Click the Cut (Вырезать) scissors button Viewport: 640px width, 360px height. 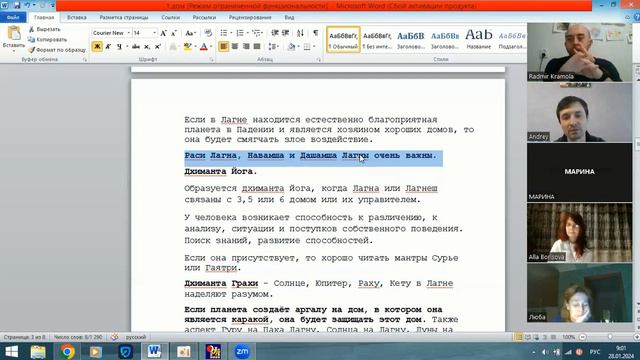coord(44,29)
